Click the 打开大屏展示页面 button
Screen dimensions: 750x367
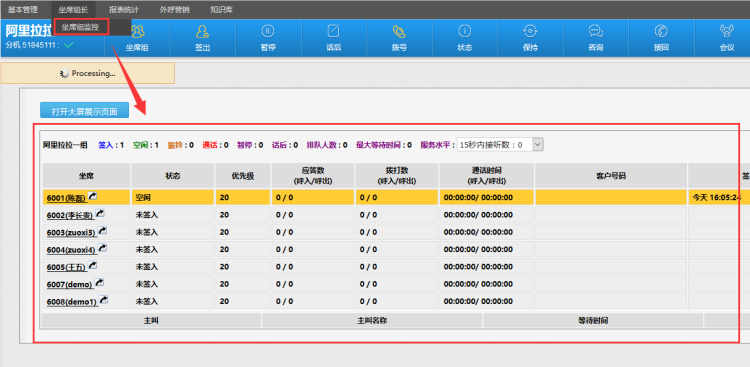point(85,111)
